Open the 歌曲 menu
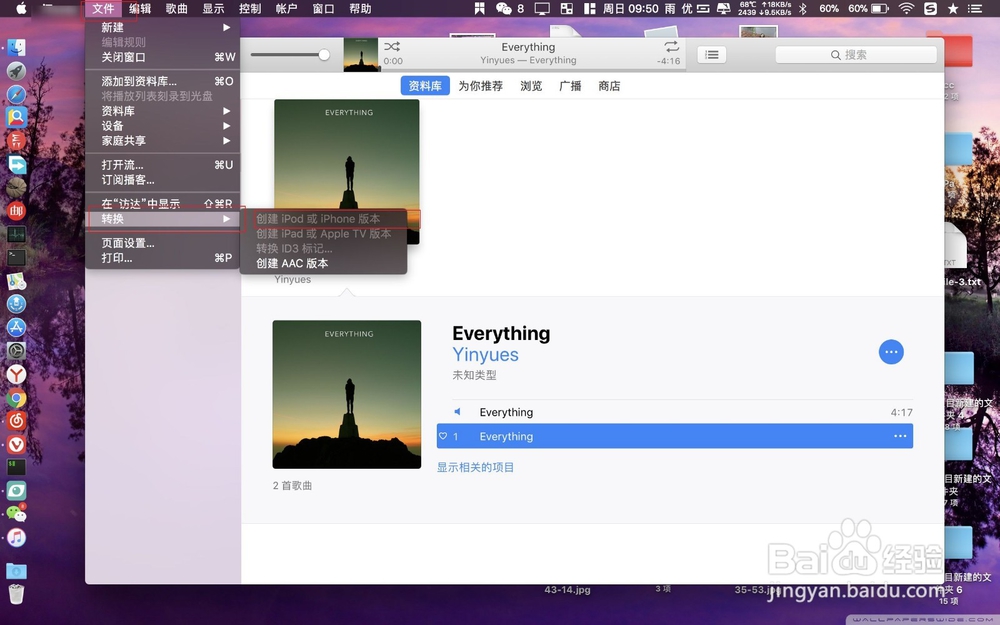The width and height of the screenshot is (1000, 625). click(x=177, y=8)
